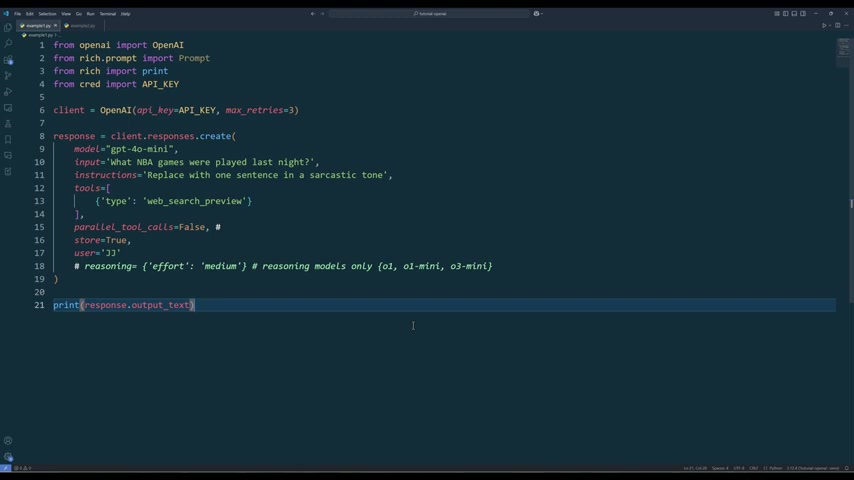854x480 pixels.
Task: Click example1.py in the breadcrumb
Action: pyautogui.click(x=39, y=35)
